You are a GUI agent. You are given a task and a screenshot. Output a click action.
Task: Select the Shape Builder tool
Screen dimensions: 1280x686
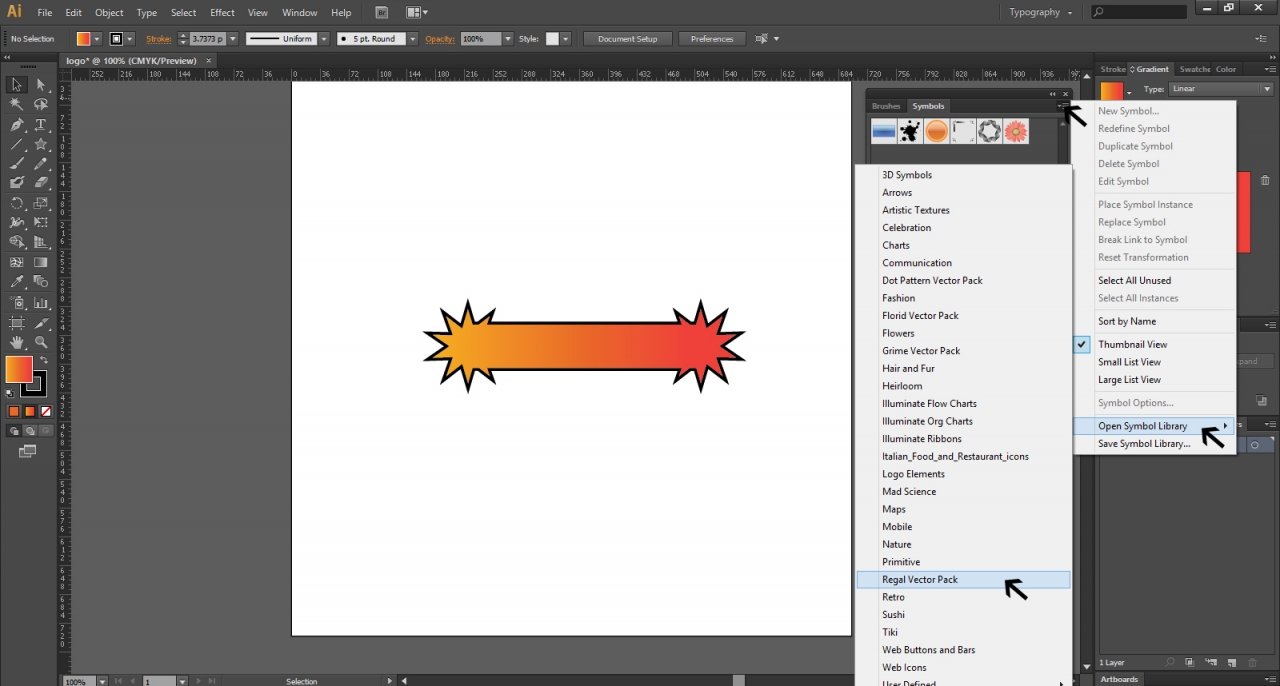(17, 242)
